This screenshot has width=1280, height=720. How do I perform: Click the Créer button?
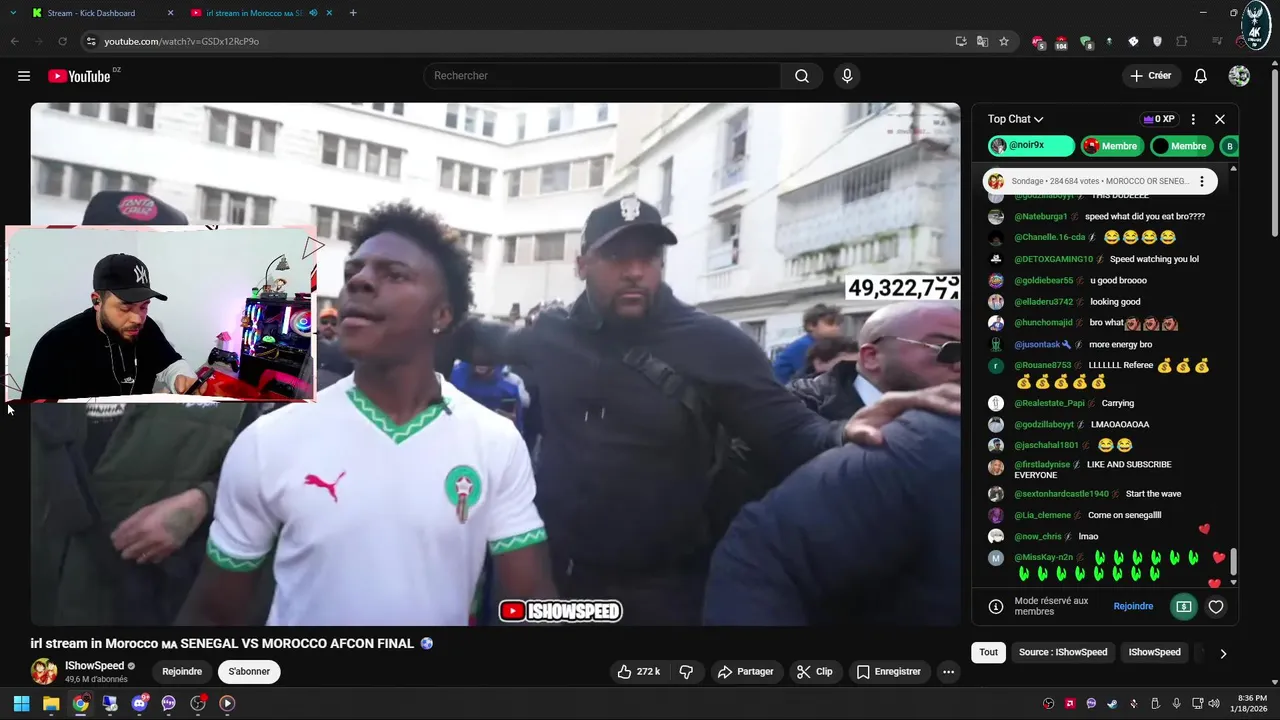point(1150,76)
